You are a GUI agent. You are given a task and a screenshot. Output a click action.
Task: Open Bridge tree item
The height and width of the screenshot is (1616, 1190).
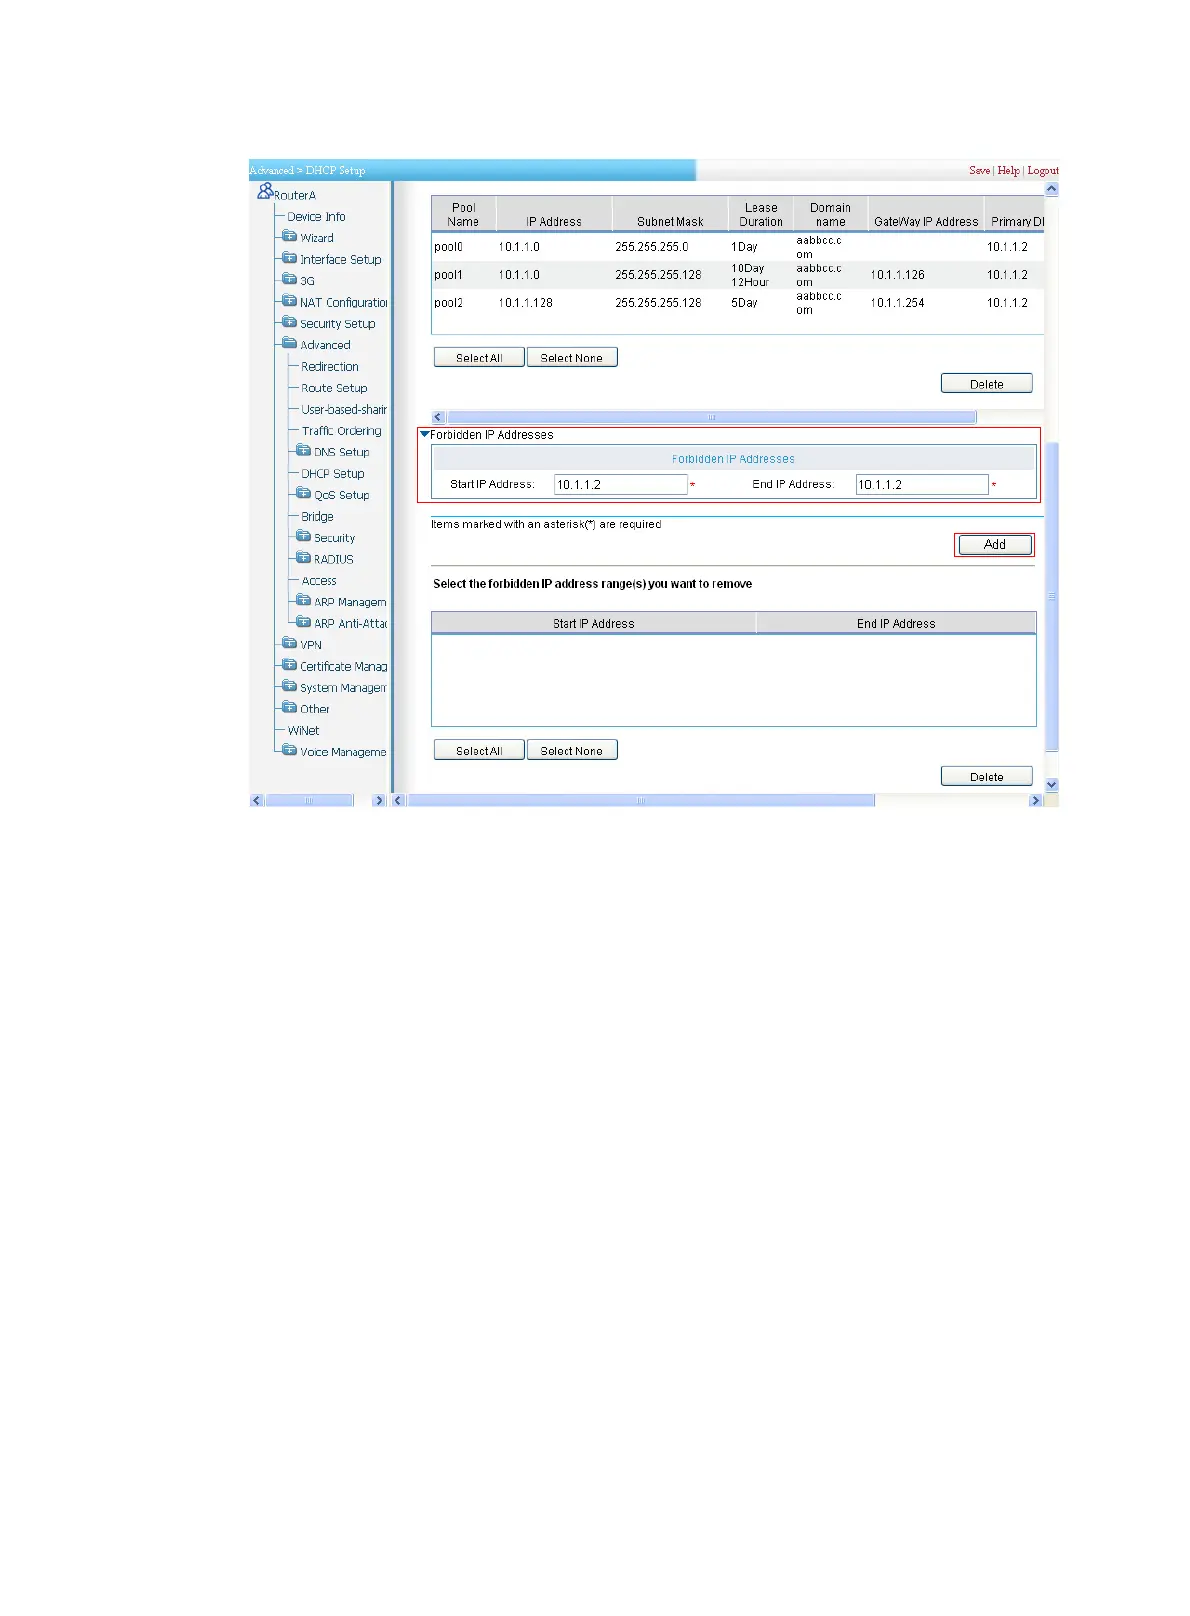[x=317, y=516]
